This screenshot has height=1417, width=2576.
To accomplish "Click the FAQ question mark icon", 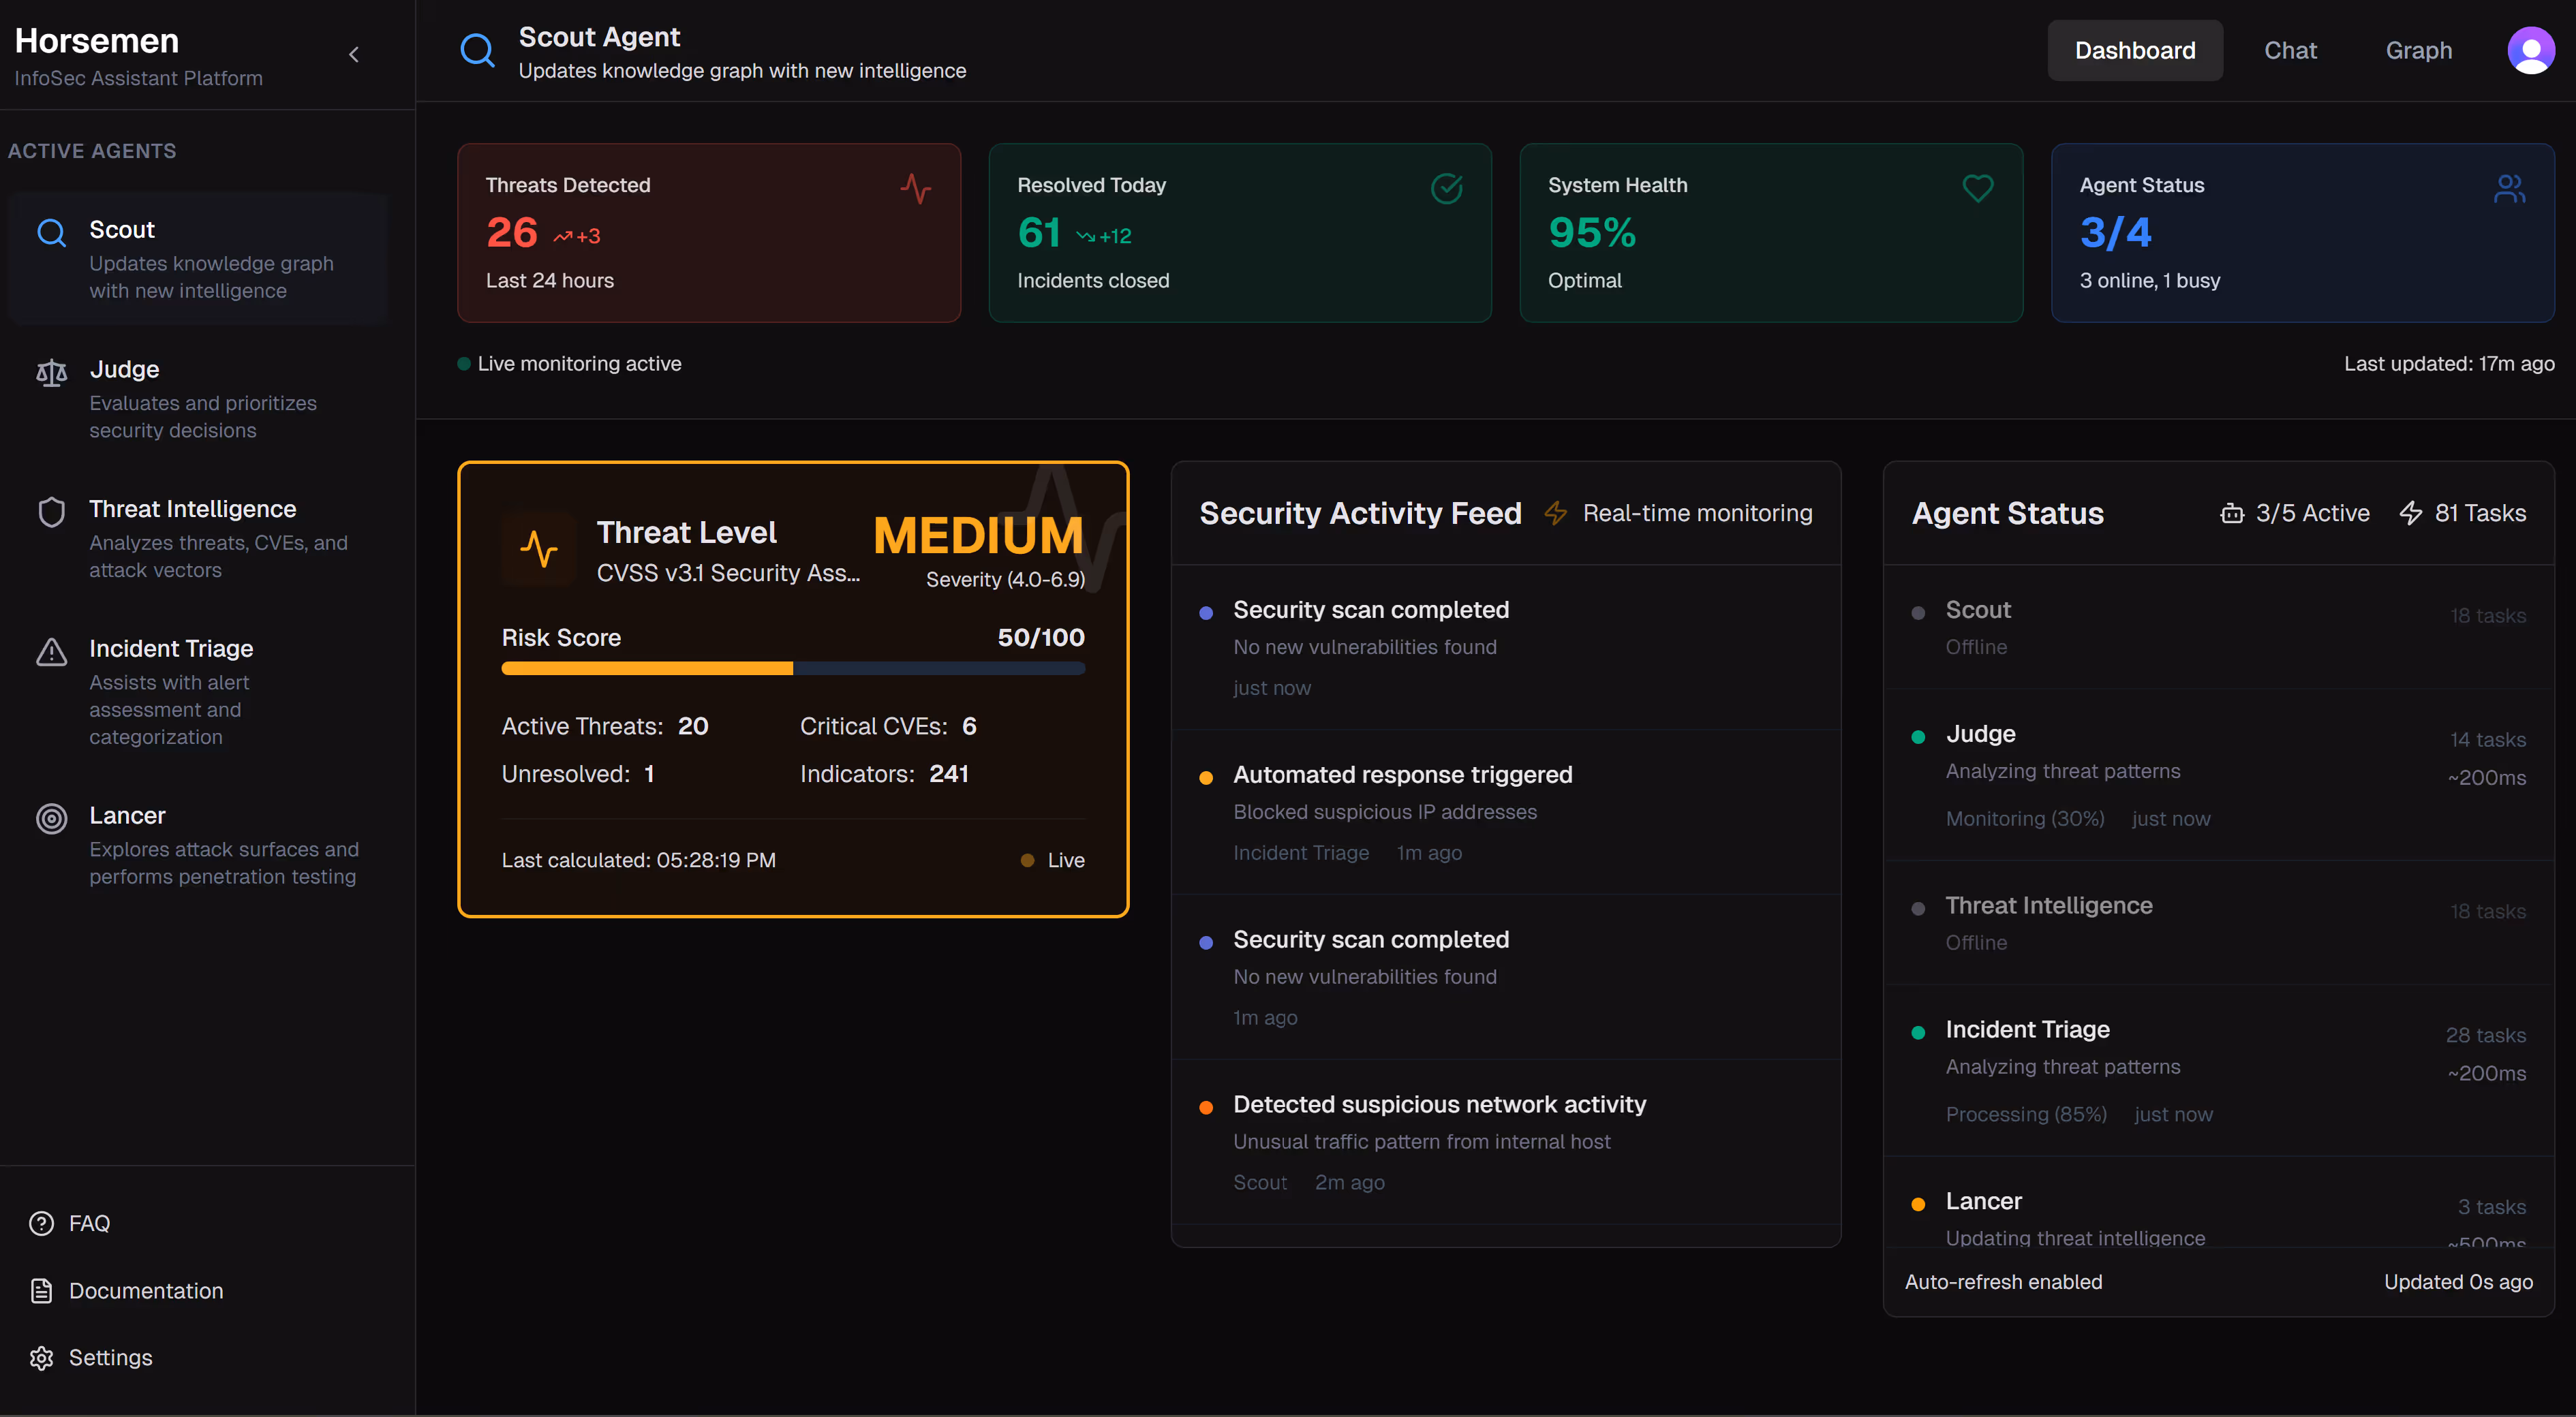I will [x=41, y=1223].
